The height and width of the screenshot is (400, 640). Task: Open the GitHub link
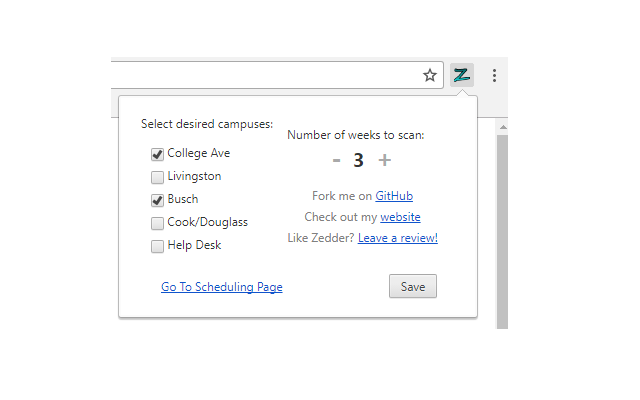[394, 196]
